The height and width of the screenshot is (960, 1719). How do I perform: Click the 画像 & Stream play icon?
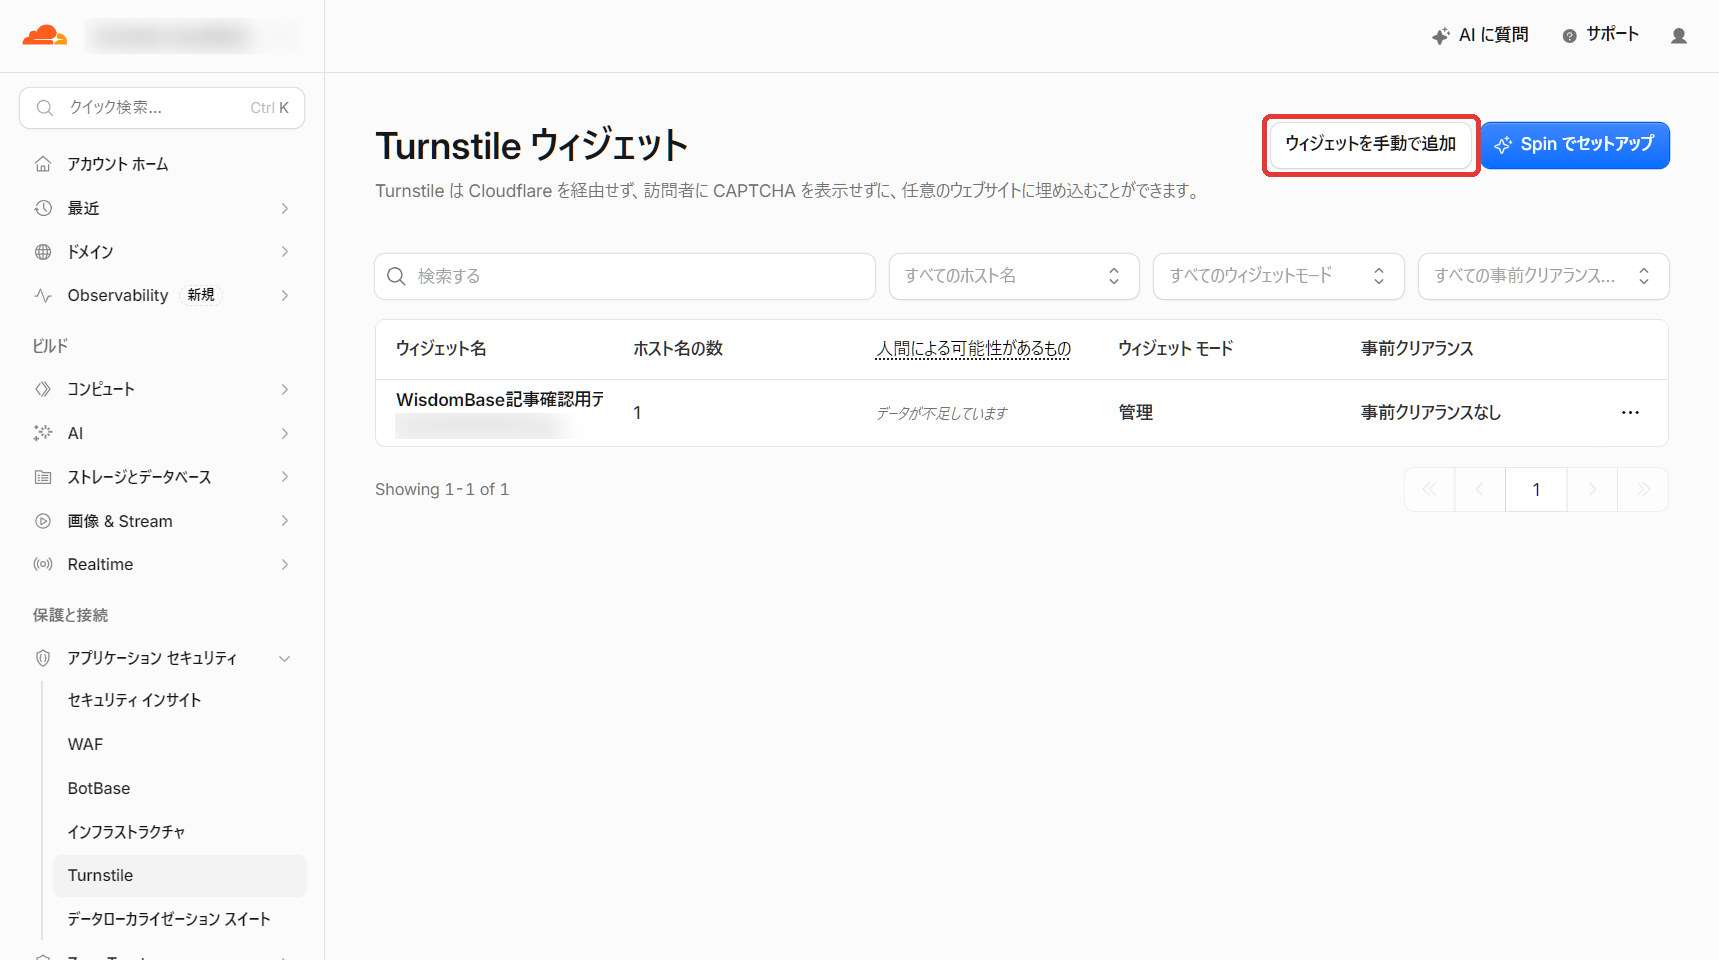[43, 521]
